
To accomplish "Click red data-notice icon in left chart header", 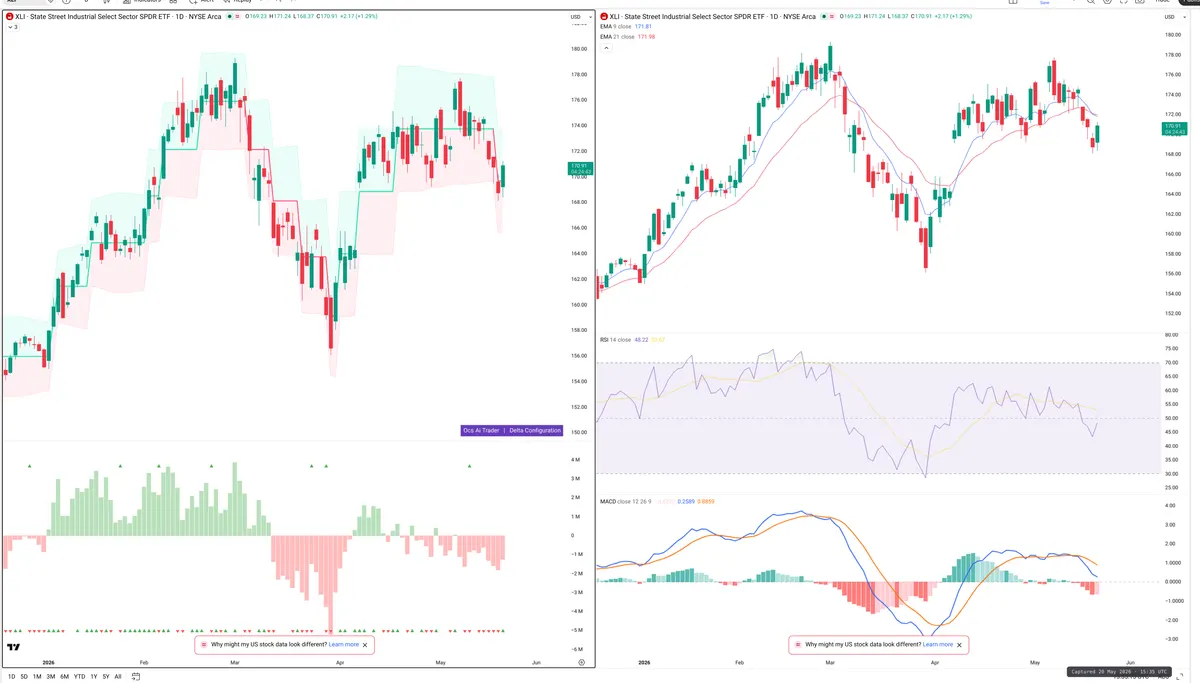I will coord(237,17).
